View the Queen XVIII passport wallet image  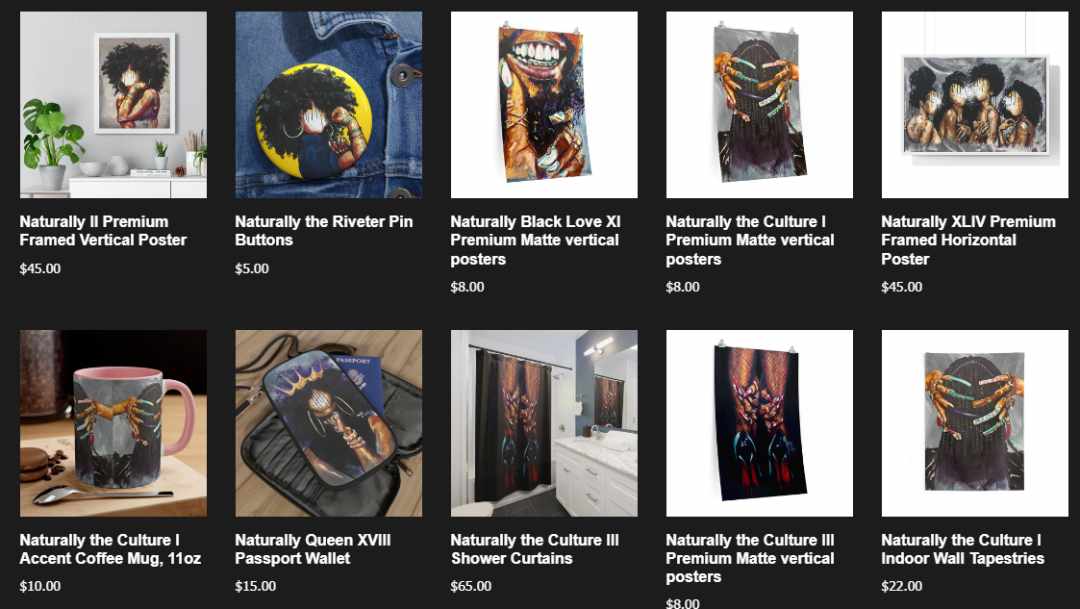point(329,423)
